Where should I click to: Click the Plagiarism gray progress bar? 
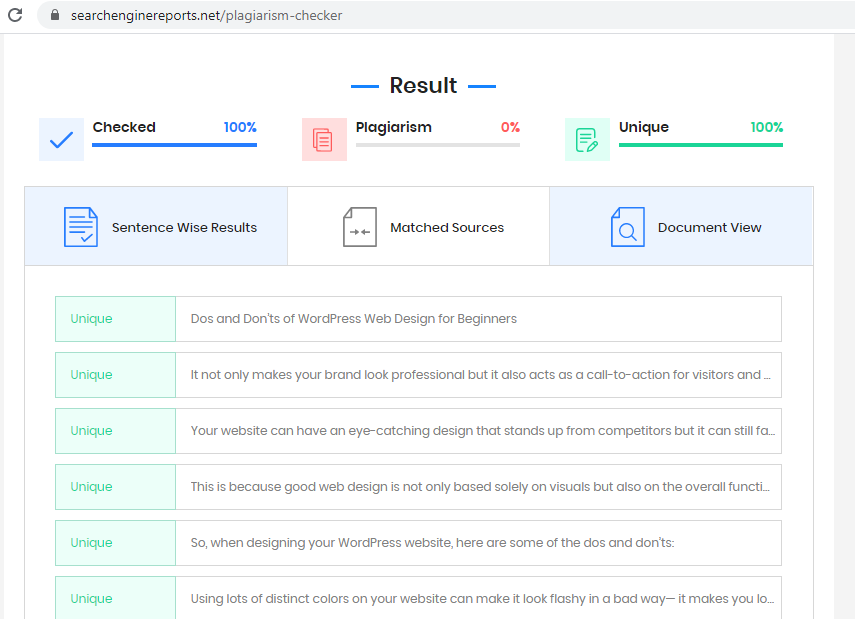(x=438, y=145)
